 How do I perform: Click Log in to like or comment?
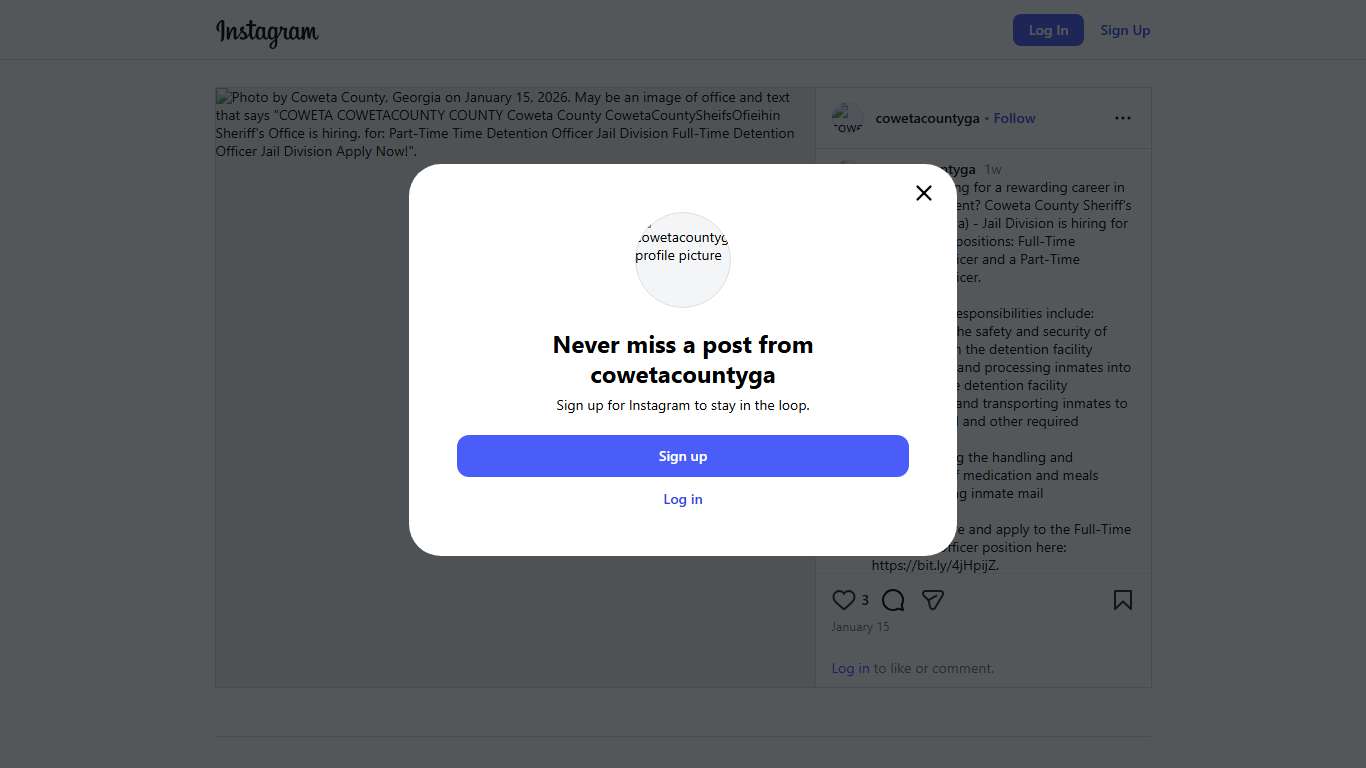tap(850, 668)
